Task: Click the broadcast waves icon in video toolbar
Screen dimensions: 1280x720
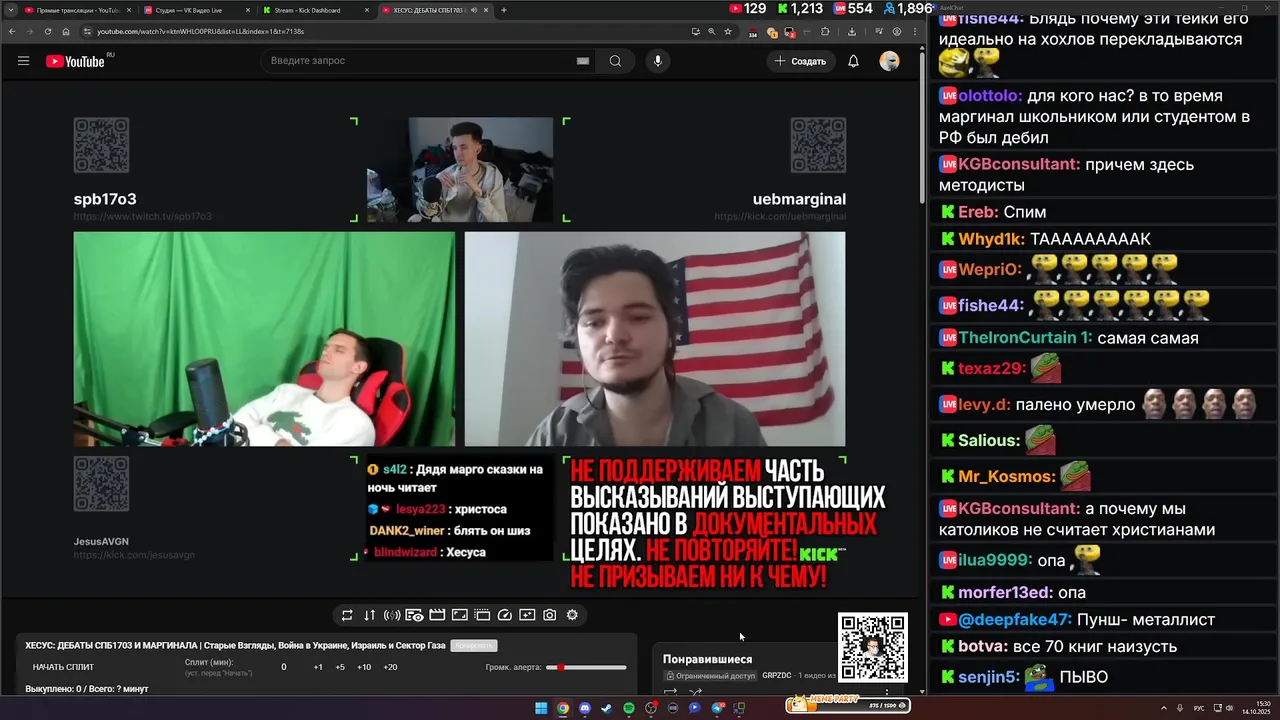Action: (392, 615)
